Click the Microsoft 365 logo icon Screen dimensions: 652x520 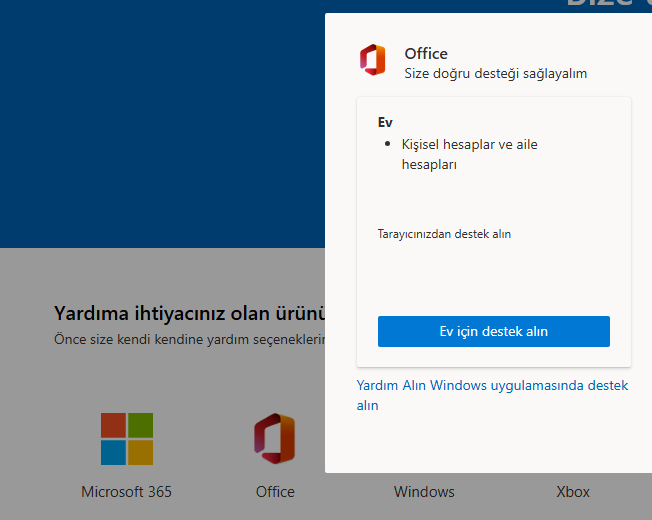tap(127, 439)
